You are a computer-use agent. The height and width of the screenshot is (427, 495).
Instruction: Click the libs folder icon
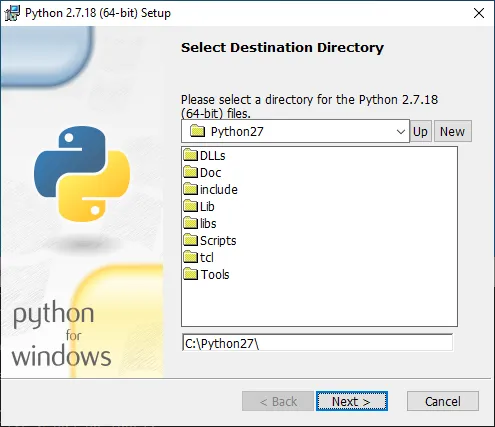coord(191,223)
